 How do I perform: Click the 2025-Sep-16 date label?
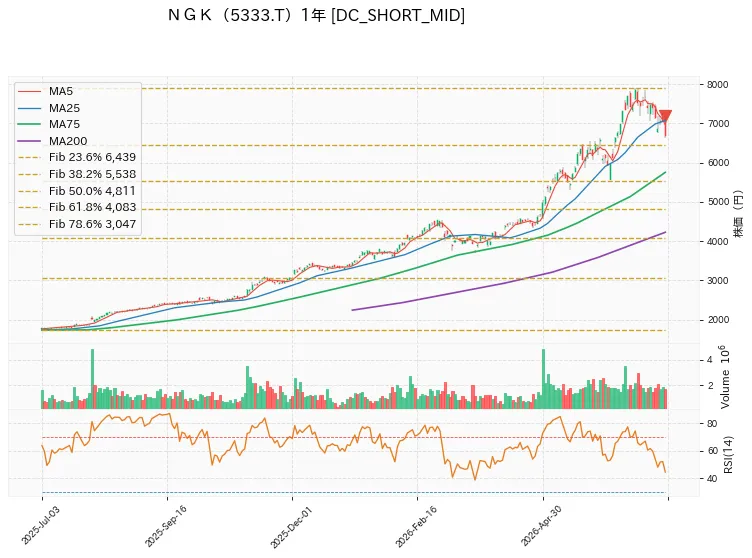(166, 525)
